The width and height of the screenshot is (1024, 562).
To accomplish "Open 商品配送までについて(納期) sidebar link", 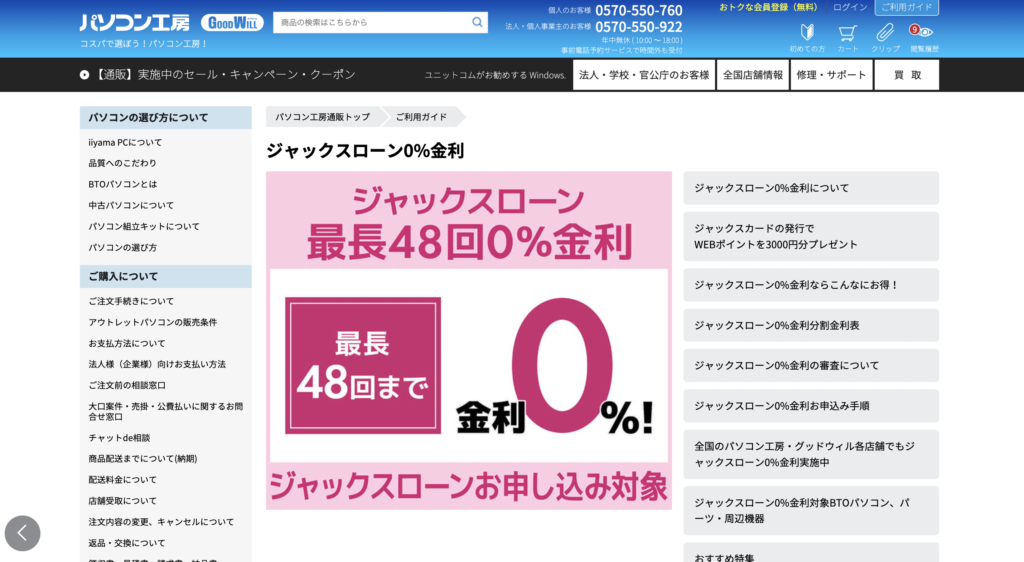I will tap(143, 459).
